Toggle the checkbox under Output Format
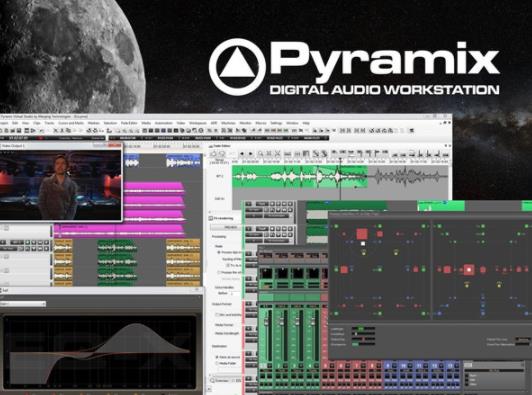Image resolution: width=532 pixels, height=395 pixels. tap(217, 315)
